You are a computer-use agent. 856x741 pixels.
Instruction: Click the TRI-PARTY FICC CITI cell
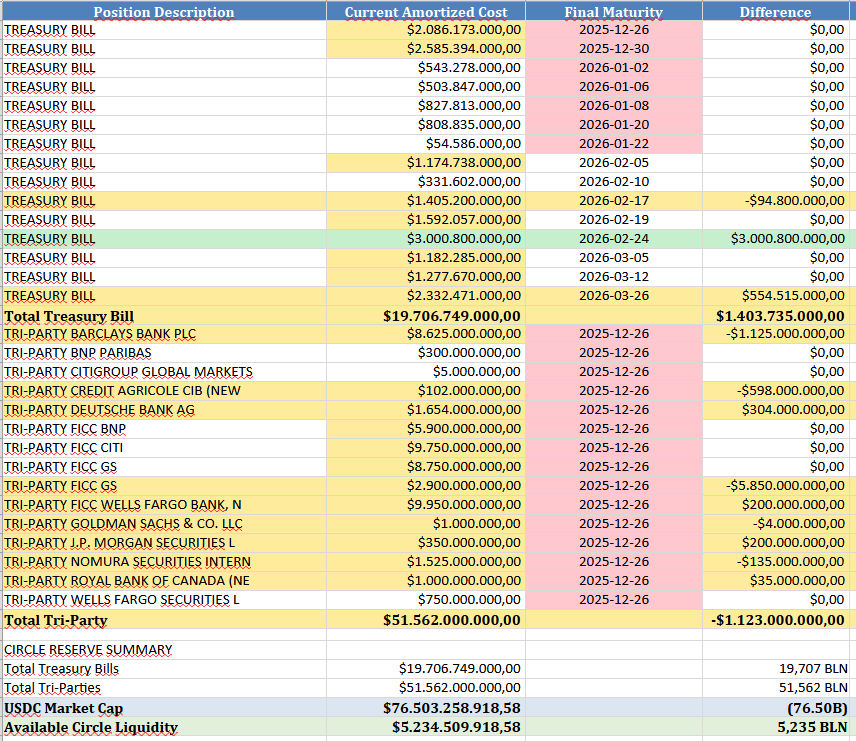click(164, 448)
